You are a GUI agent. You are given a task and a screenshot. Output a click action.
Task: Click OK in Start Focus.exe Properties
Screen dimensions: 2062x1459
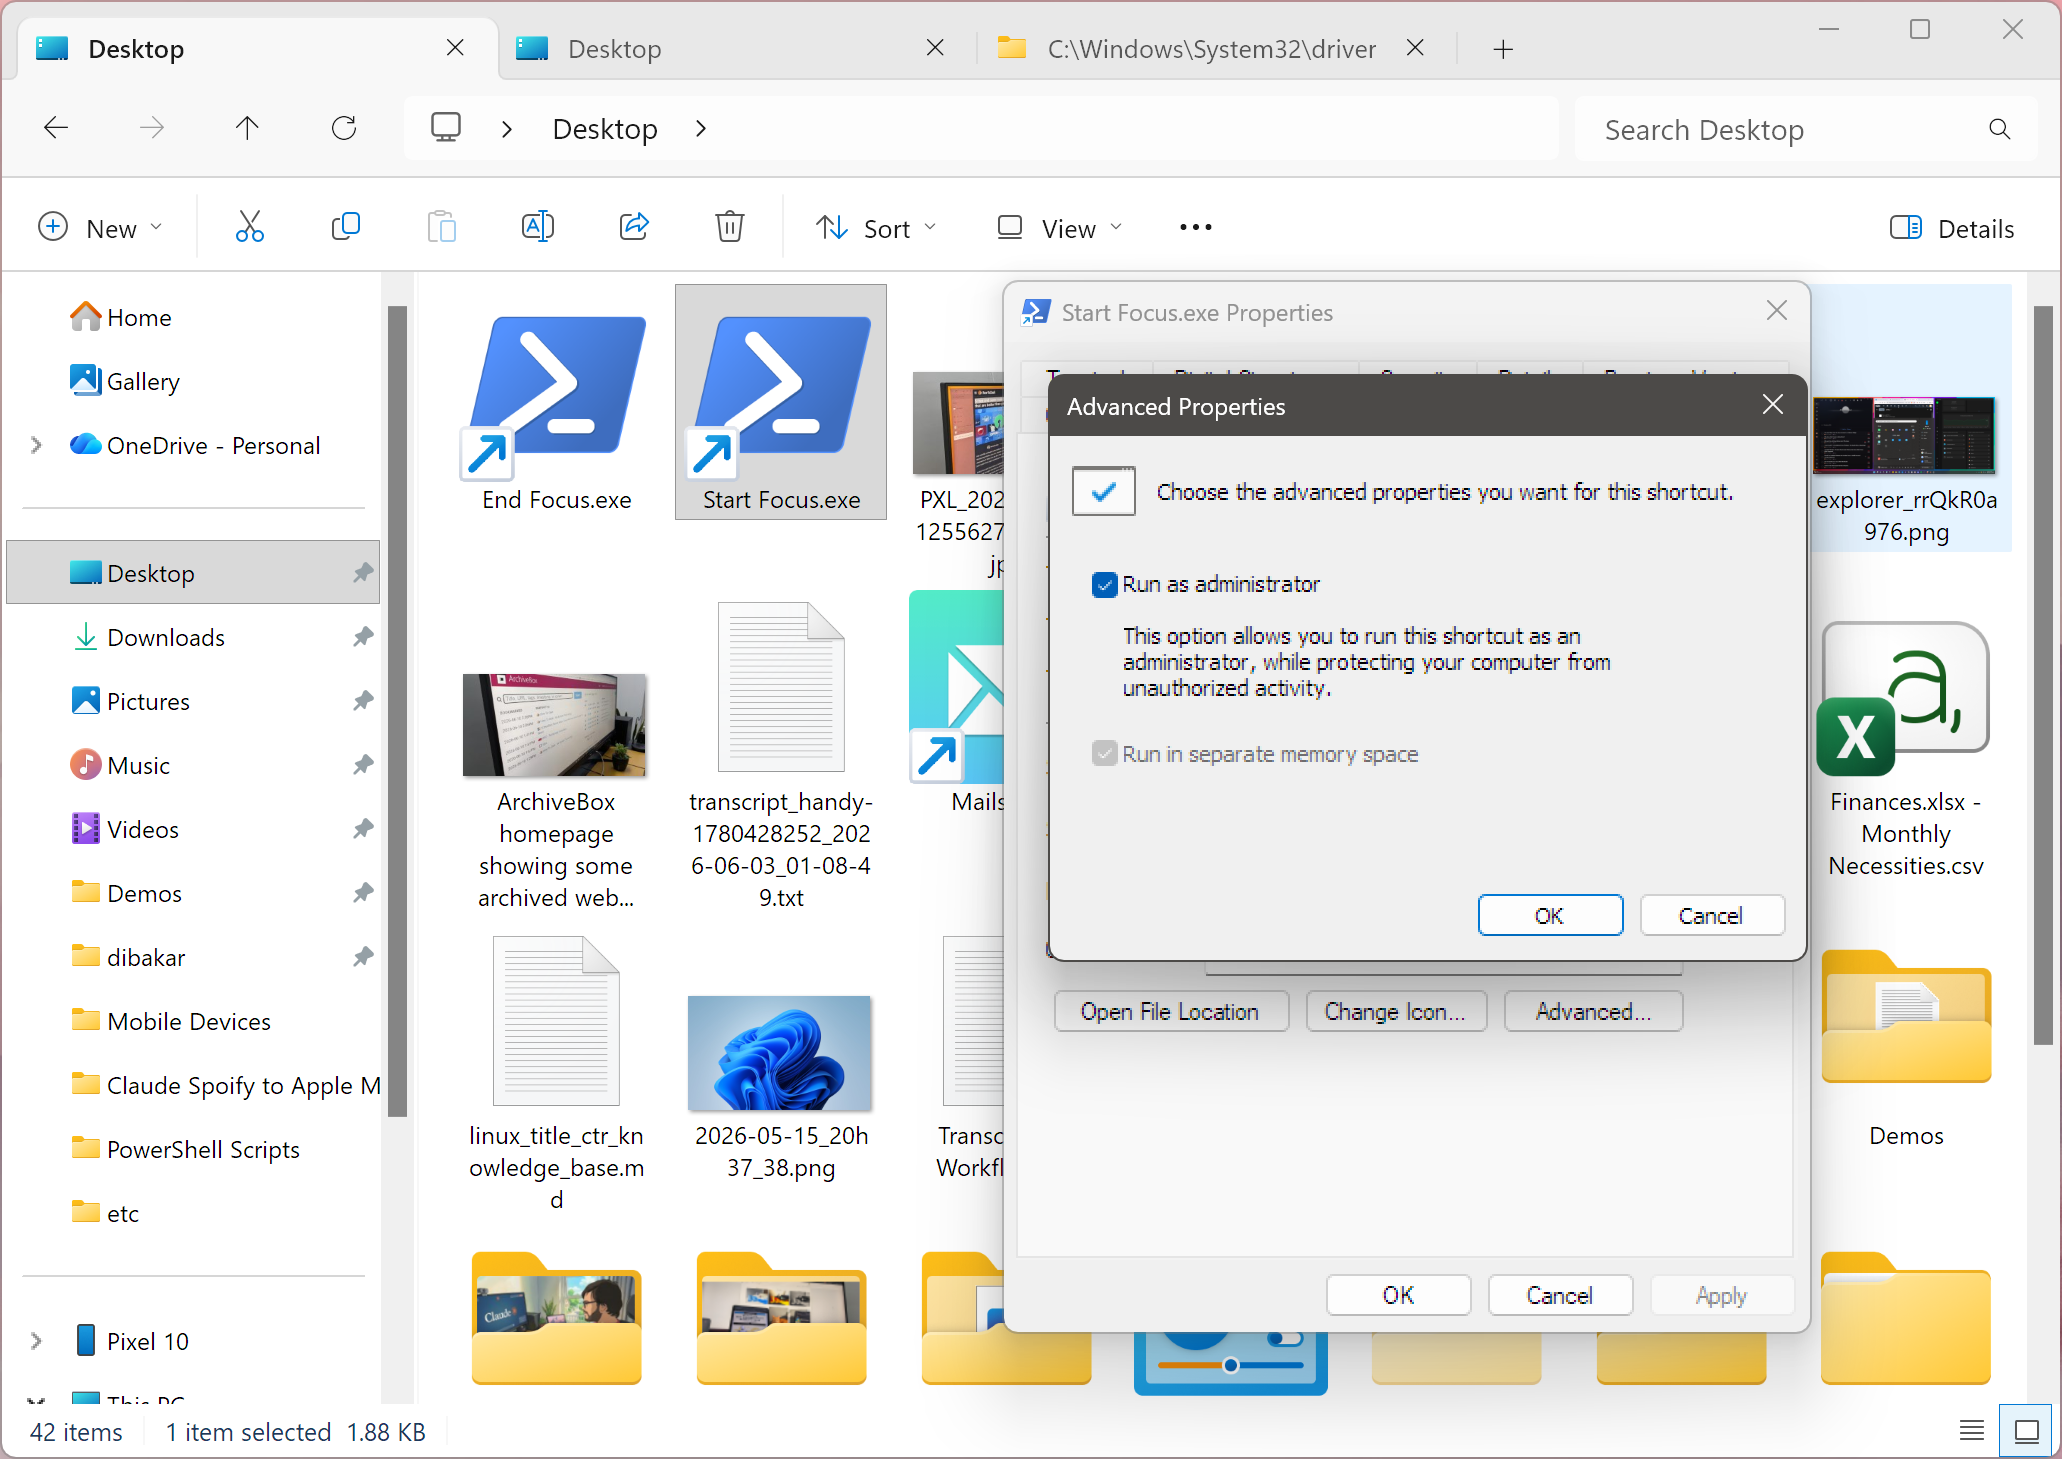[x=1398, y=1295]
